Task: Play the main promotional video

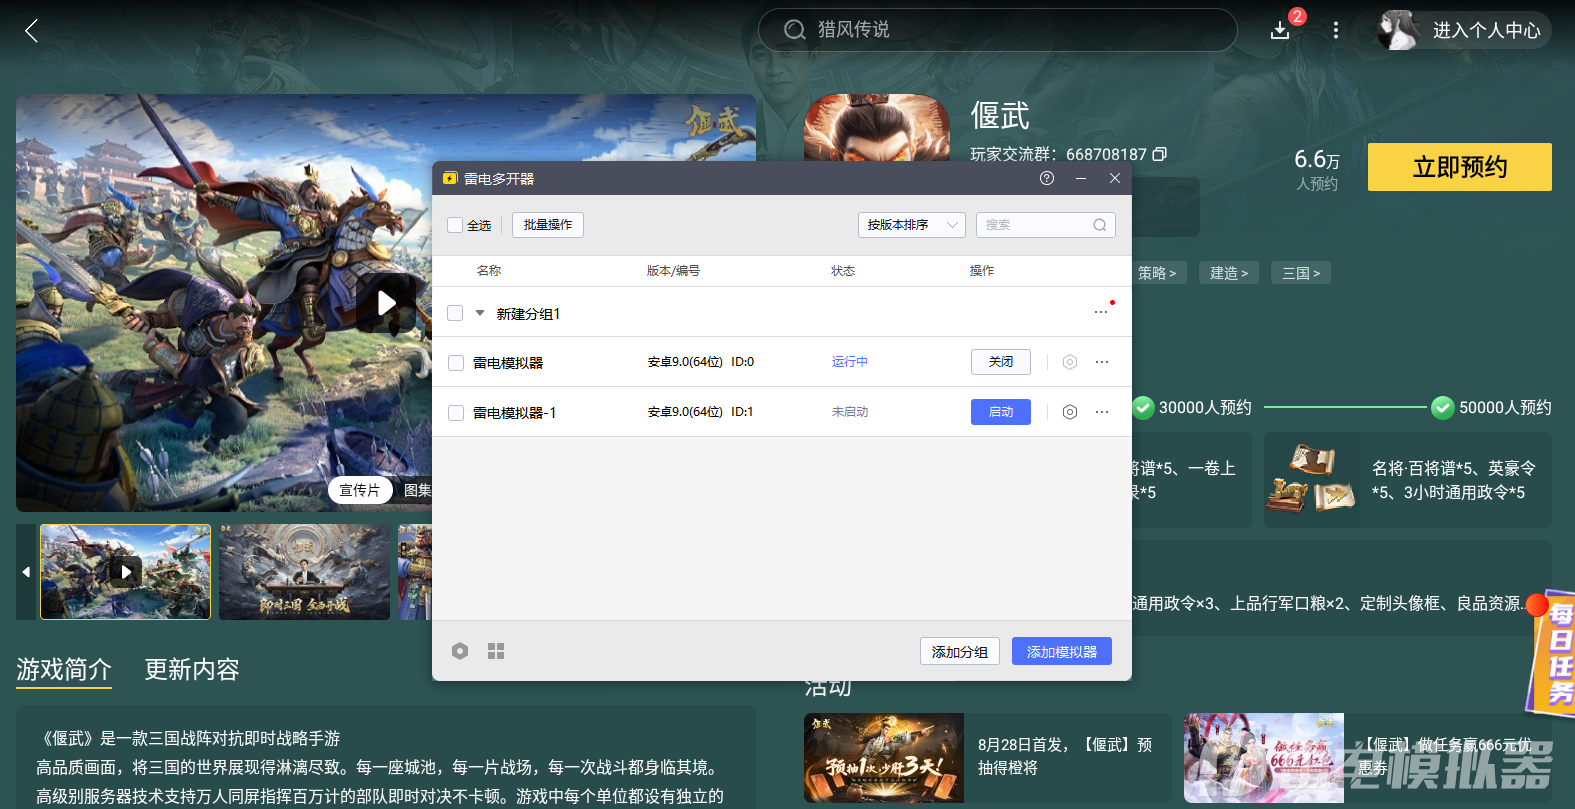Action: click(386, 303)
